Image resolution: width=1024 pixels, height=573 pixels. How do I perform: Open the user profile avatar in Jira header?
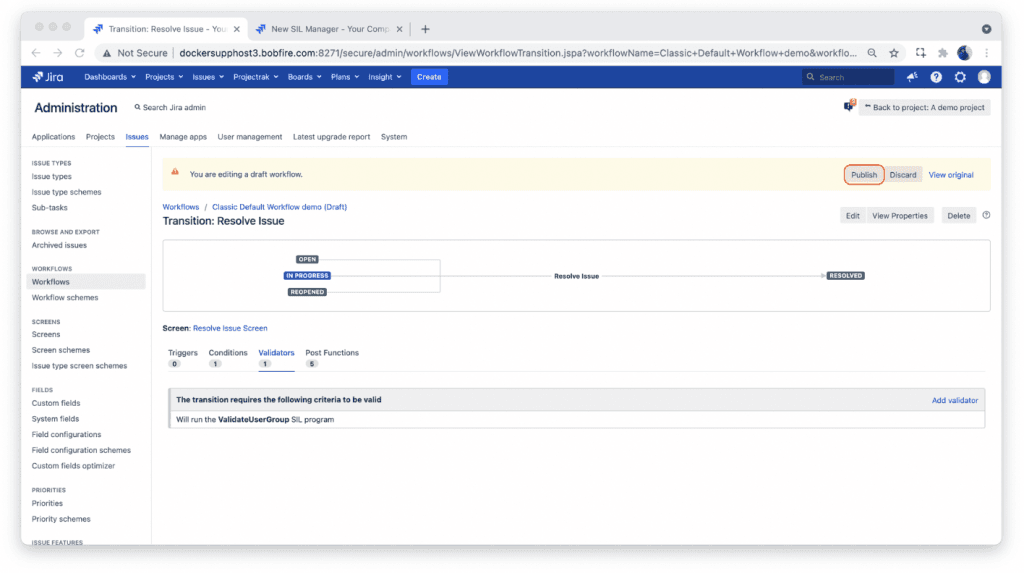tap(984, 77)
